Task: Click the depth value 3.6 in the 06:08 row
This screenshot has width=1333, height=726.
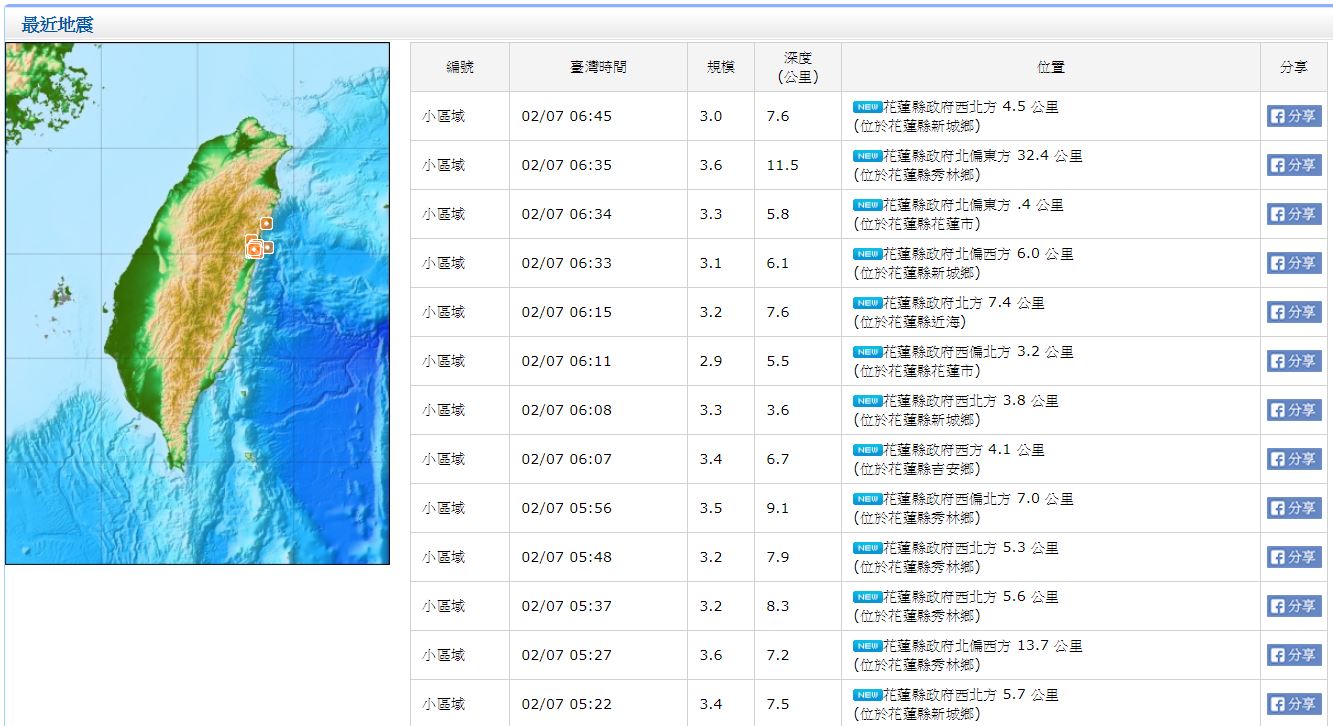Action: coord(778,410)
